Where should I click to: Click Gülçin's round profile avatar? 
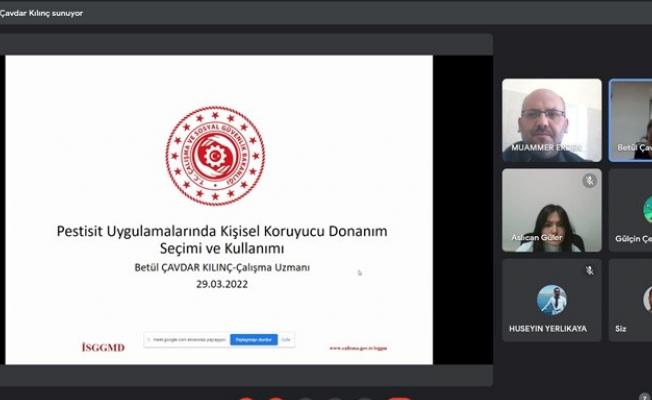coord(647,210)
